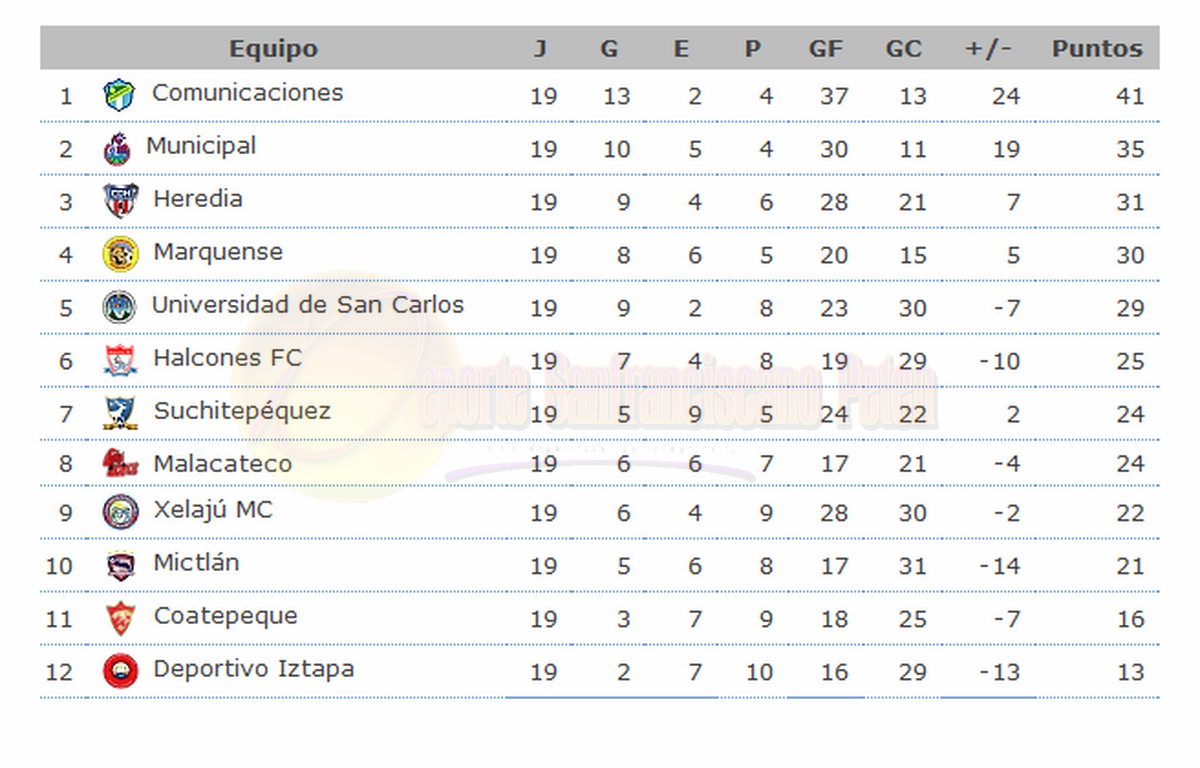
Task: Click the Coatepeque team crest icon
Action: (x=120, y=618)
